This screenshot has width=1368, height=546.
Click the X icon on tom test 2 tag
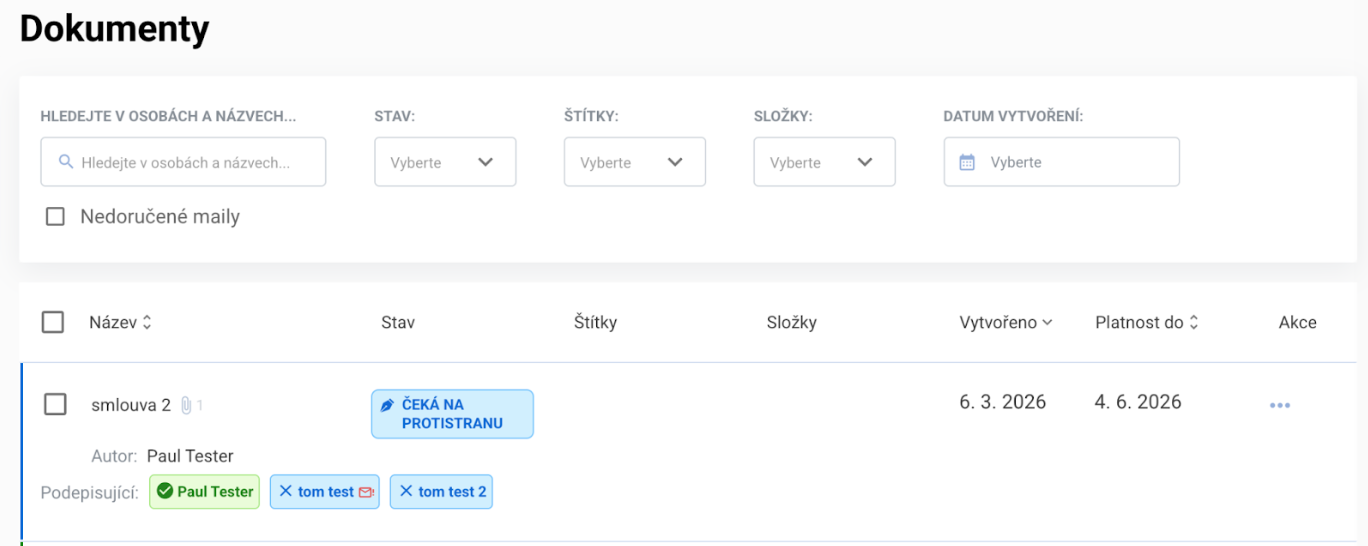(406, 491)
